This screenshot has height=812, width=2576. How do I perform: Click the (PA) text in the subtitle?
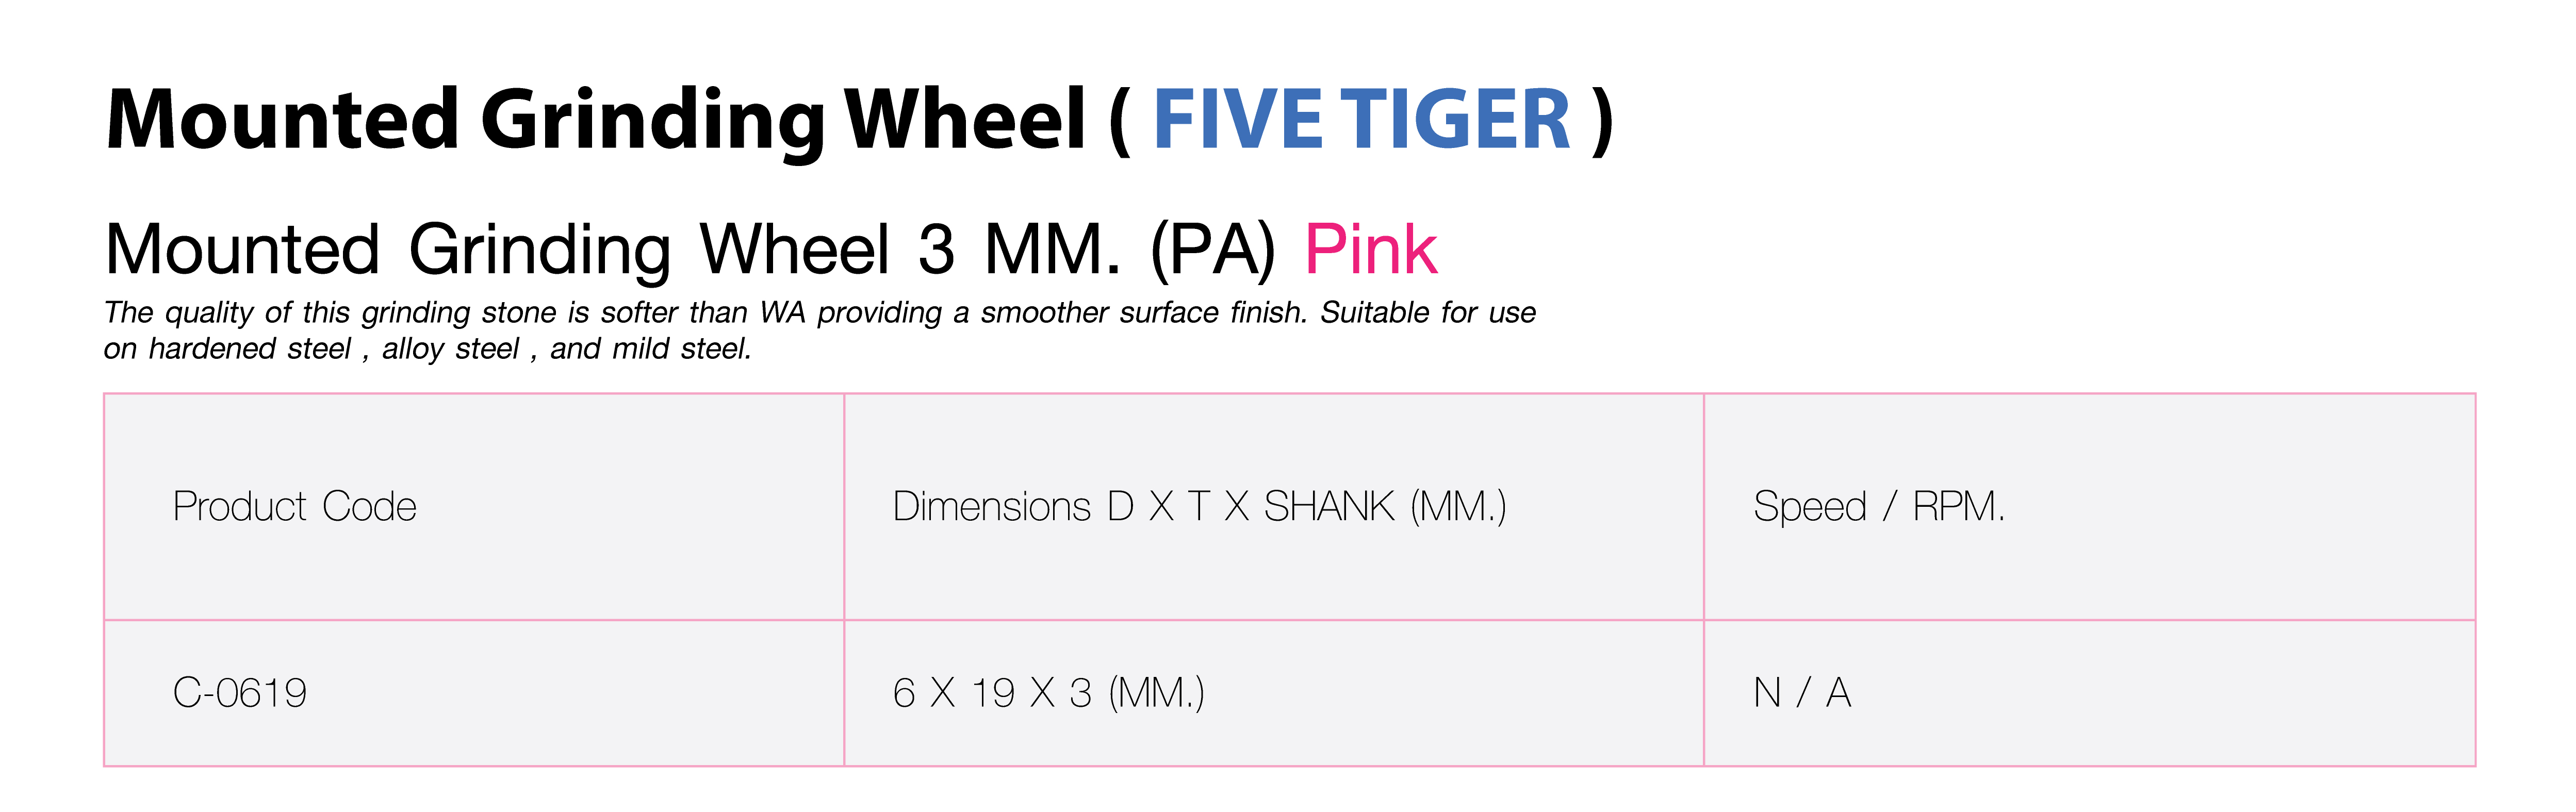(x=1212, y=249)
